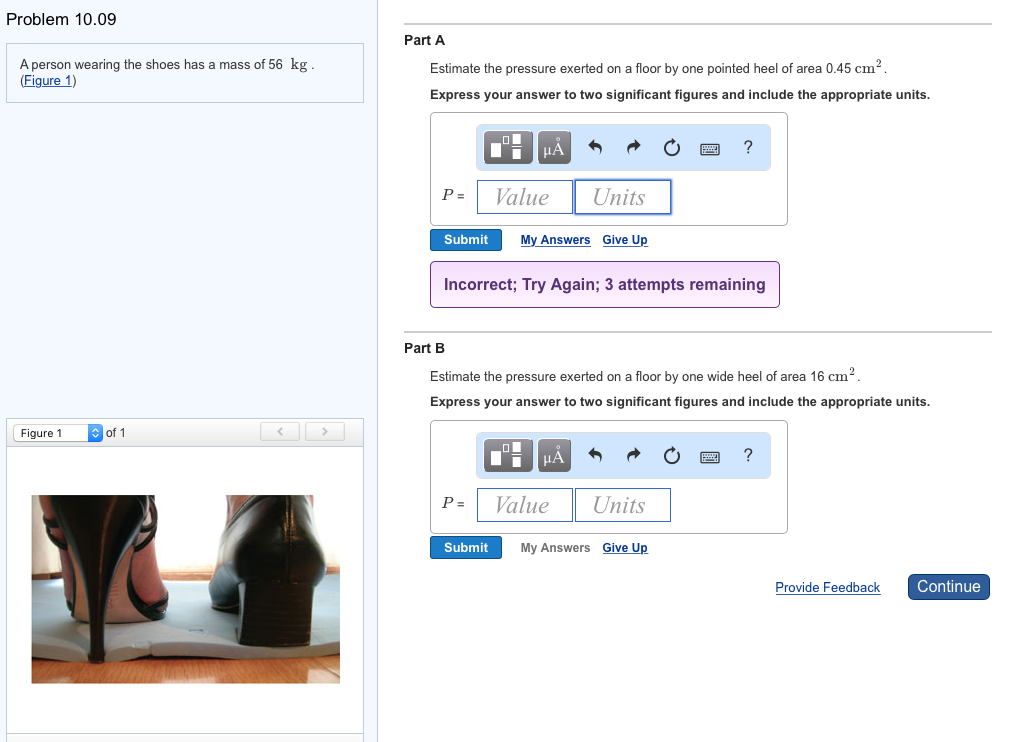Image resolution: width=1009 pixels, height=742 pixels.
Task: Open the Figure 1 link
Action: (x=48, y=80)
